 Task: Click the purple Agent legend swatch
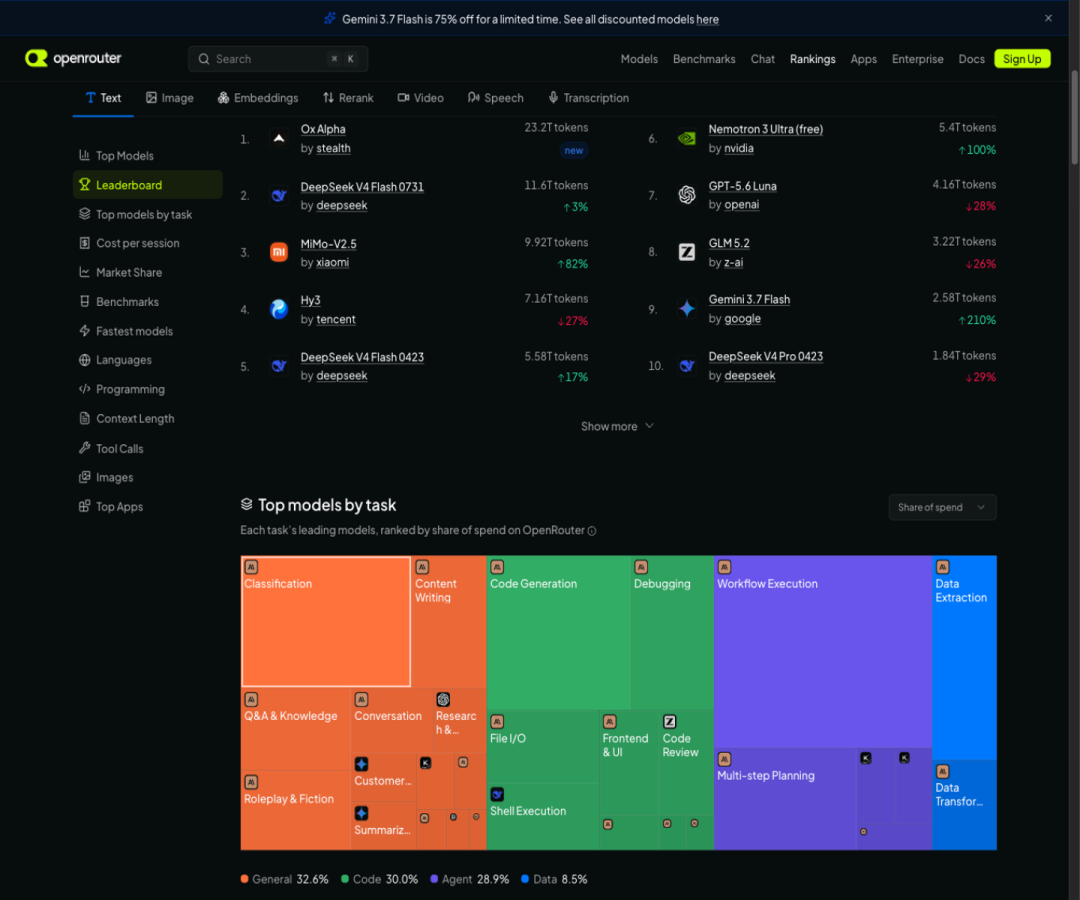click(x=434, y=879)
